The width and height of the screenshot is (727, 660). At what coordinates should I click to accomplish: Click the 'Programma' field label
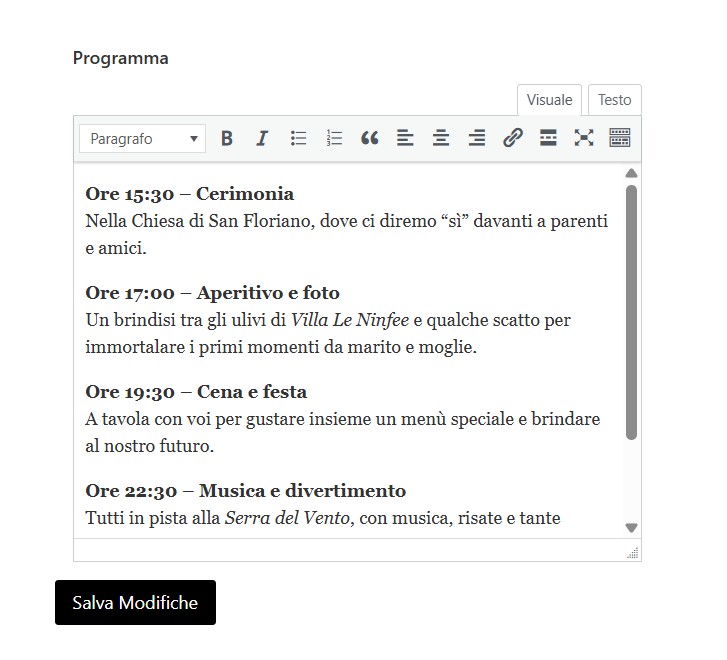click(121, 58)
